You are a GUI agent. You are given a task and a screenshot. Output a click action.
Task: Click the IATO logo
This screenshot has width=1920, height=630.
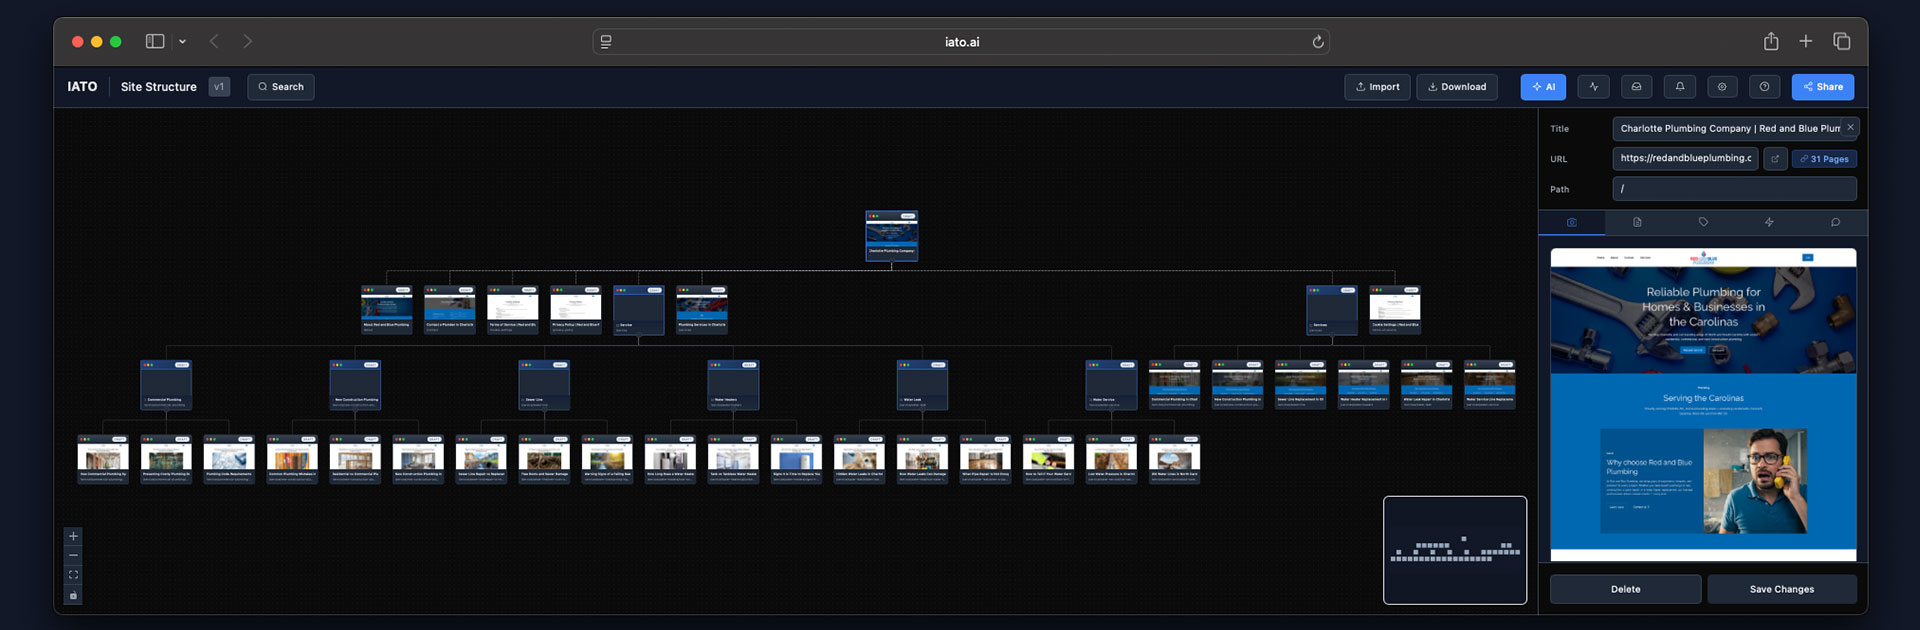point(82,87)
